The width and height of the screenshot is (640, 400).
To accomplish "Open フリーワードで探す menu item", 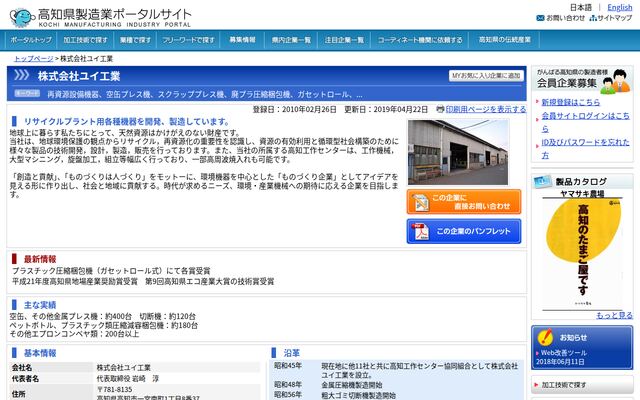I will pyautogui.click(x=188, y=40).
